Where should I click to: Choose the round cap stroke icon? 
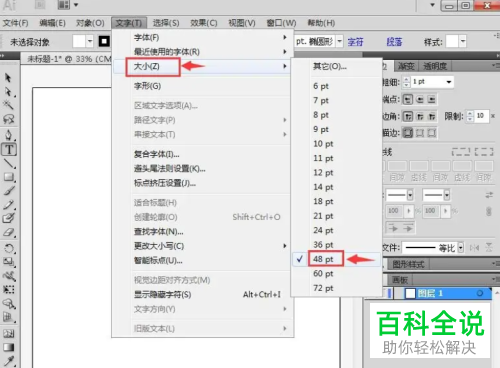(x=420, y=99)
